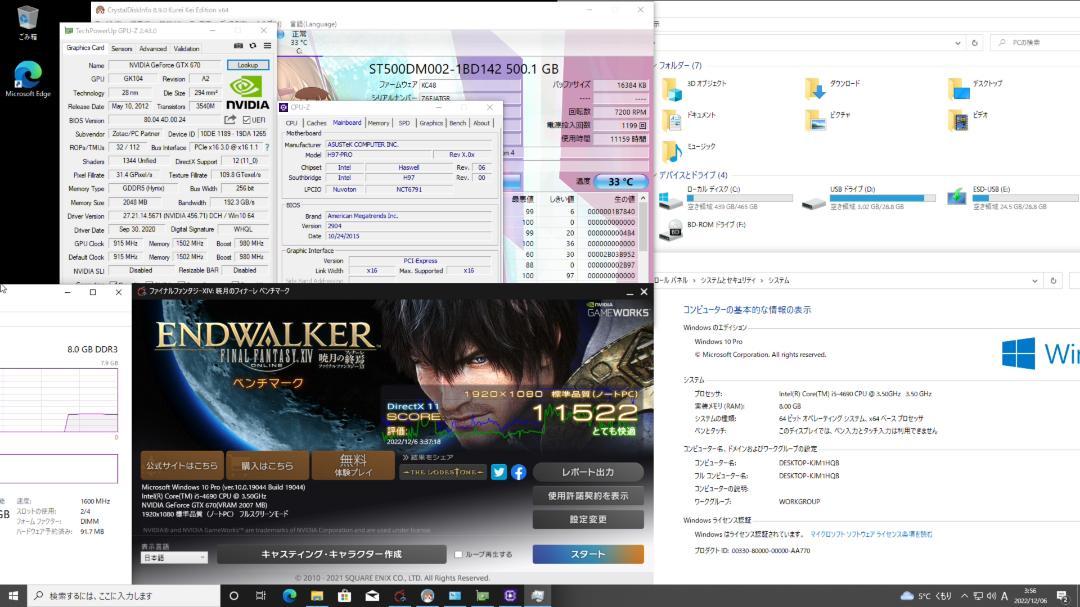The width and height of the screenshot is (1080, 607).
Task: Open 3D Objects folder icon
Action: pyautogui.click(x=672, y=88)
